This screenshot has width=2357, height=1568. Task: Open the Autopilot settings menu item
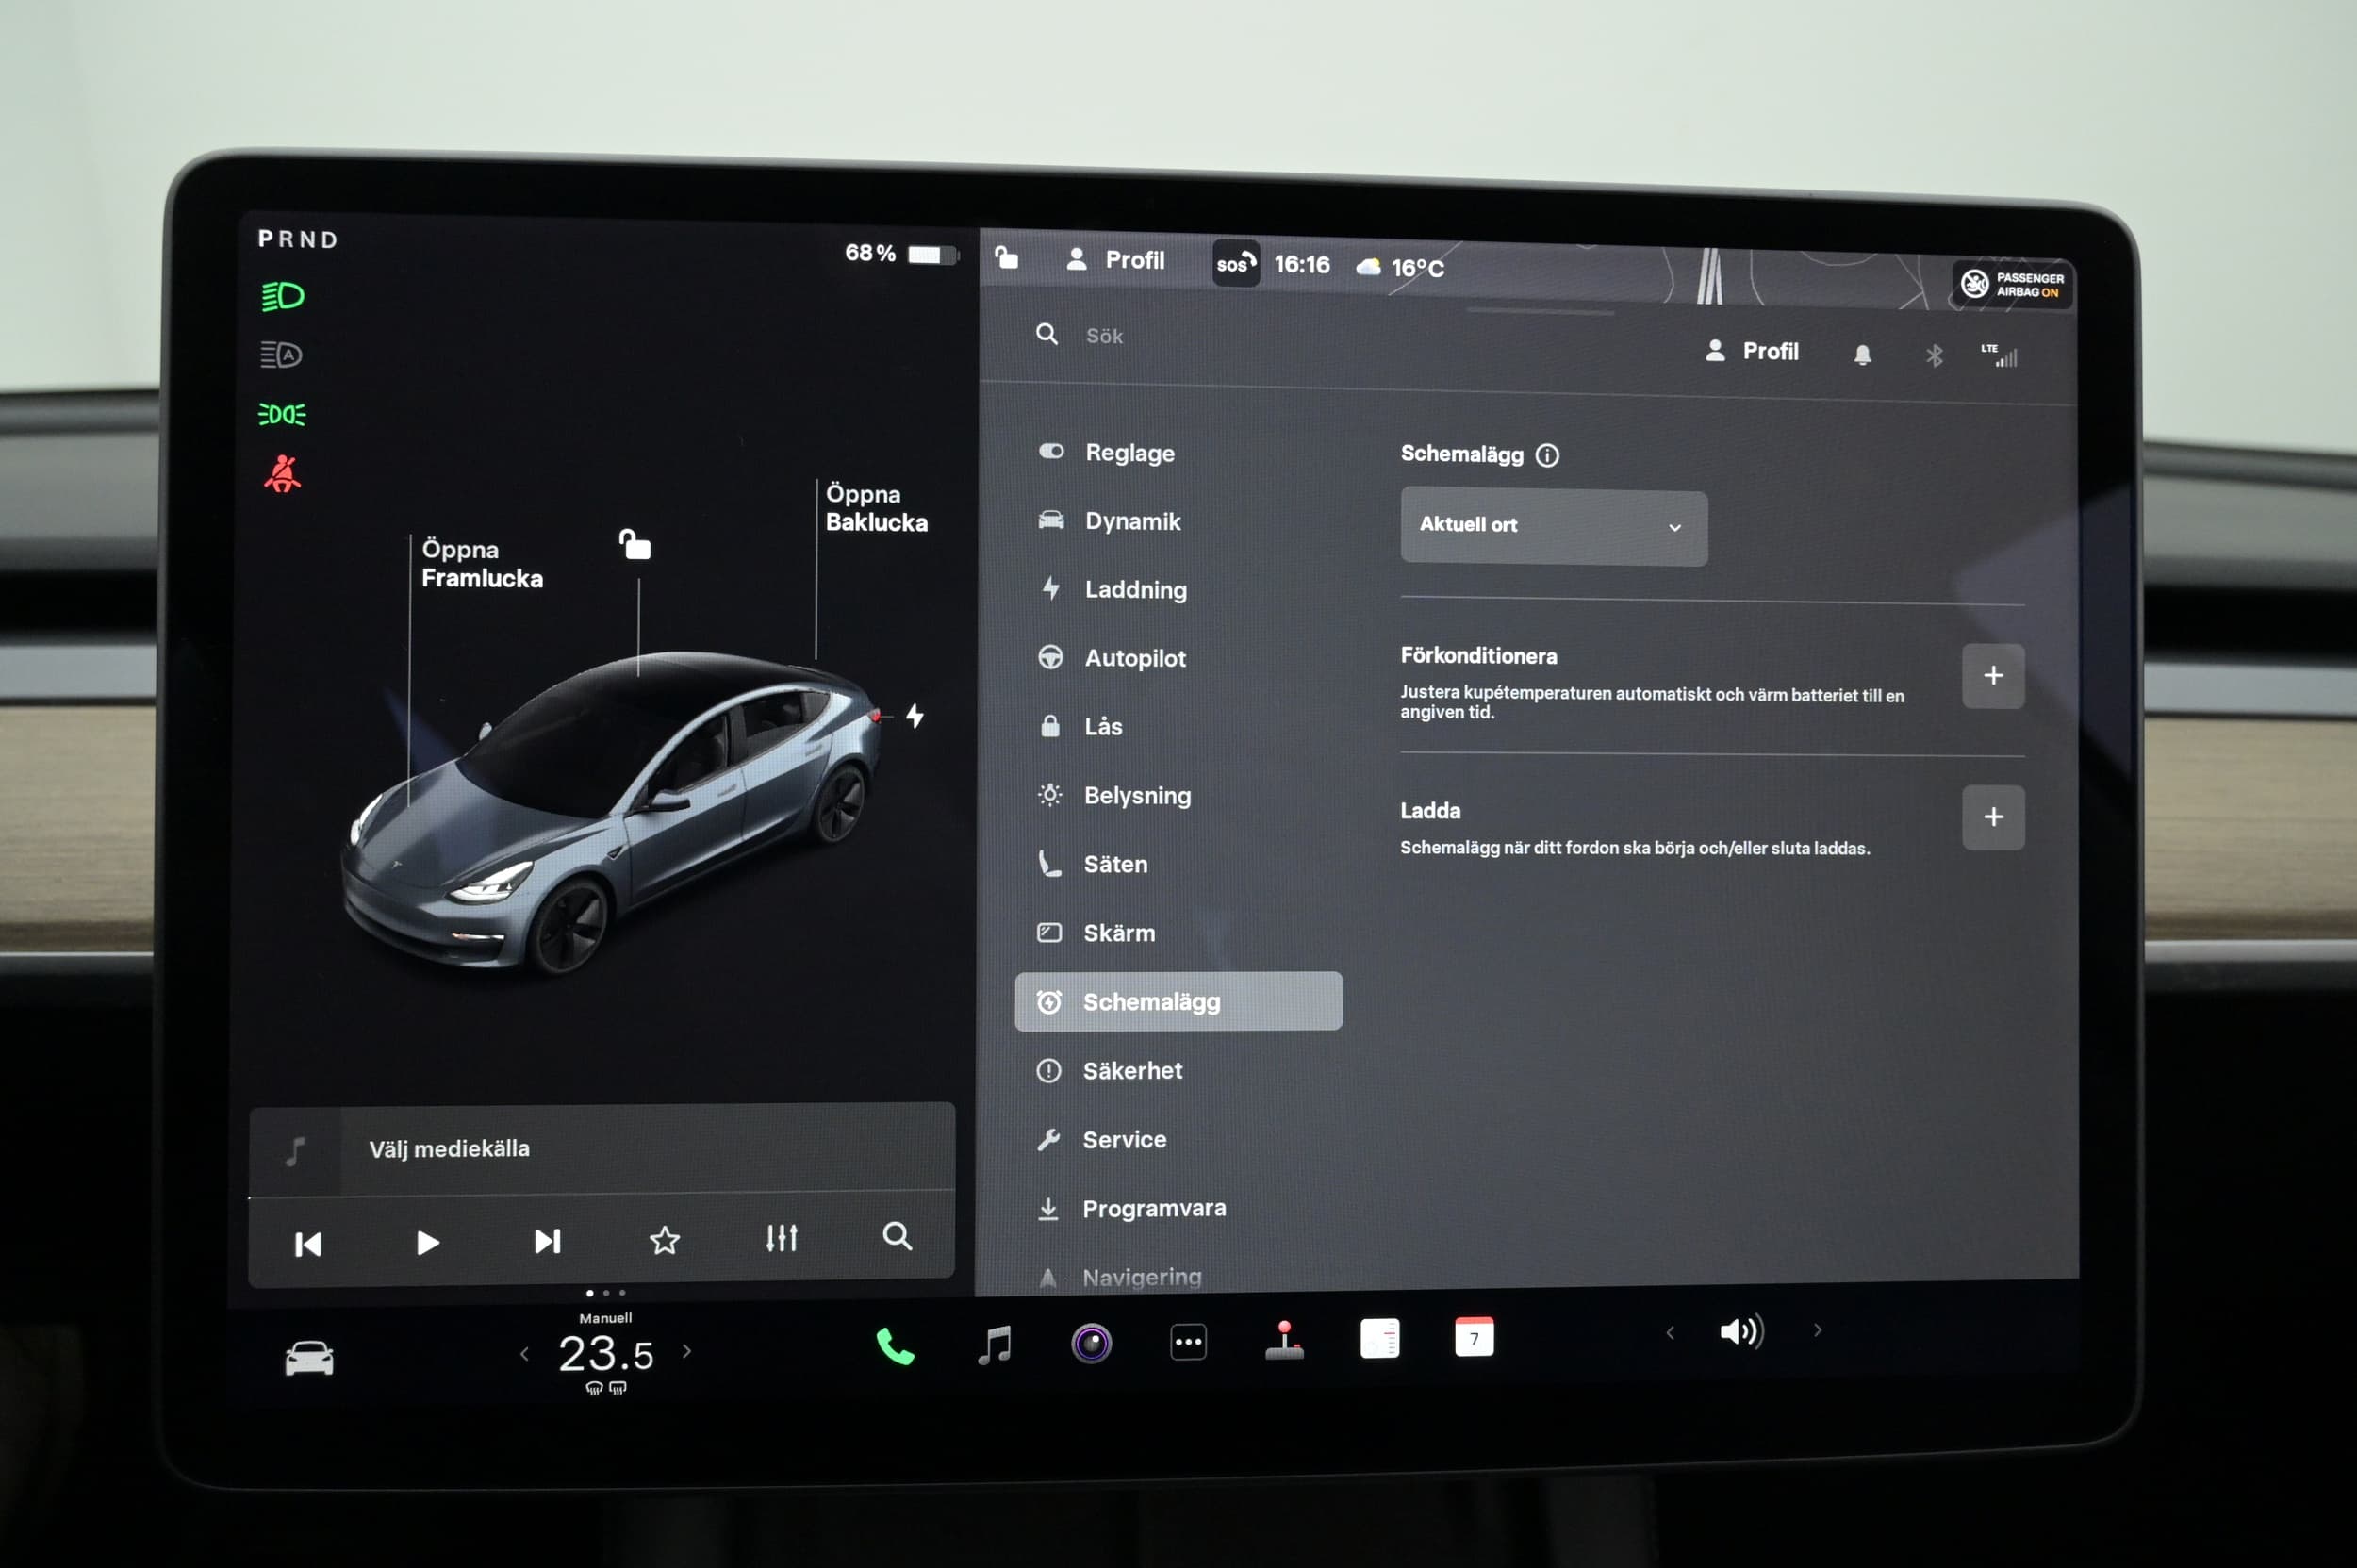pos(1134,658)
